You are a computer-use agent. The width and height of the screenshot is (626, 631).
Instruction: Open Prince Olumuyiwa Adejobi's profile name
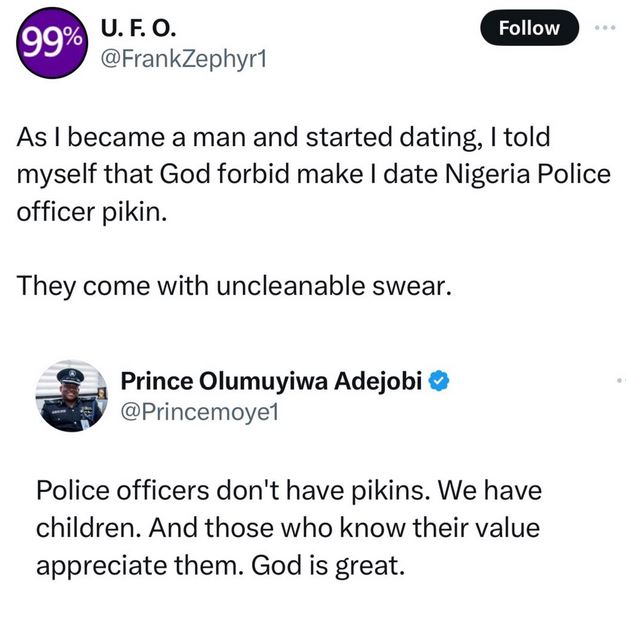[271, 380]
